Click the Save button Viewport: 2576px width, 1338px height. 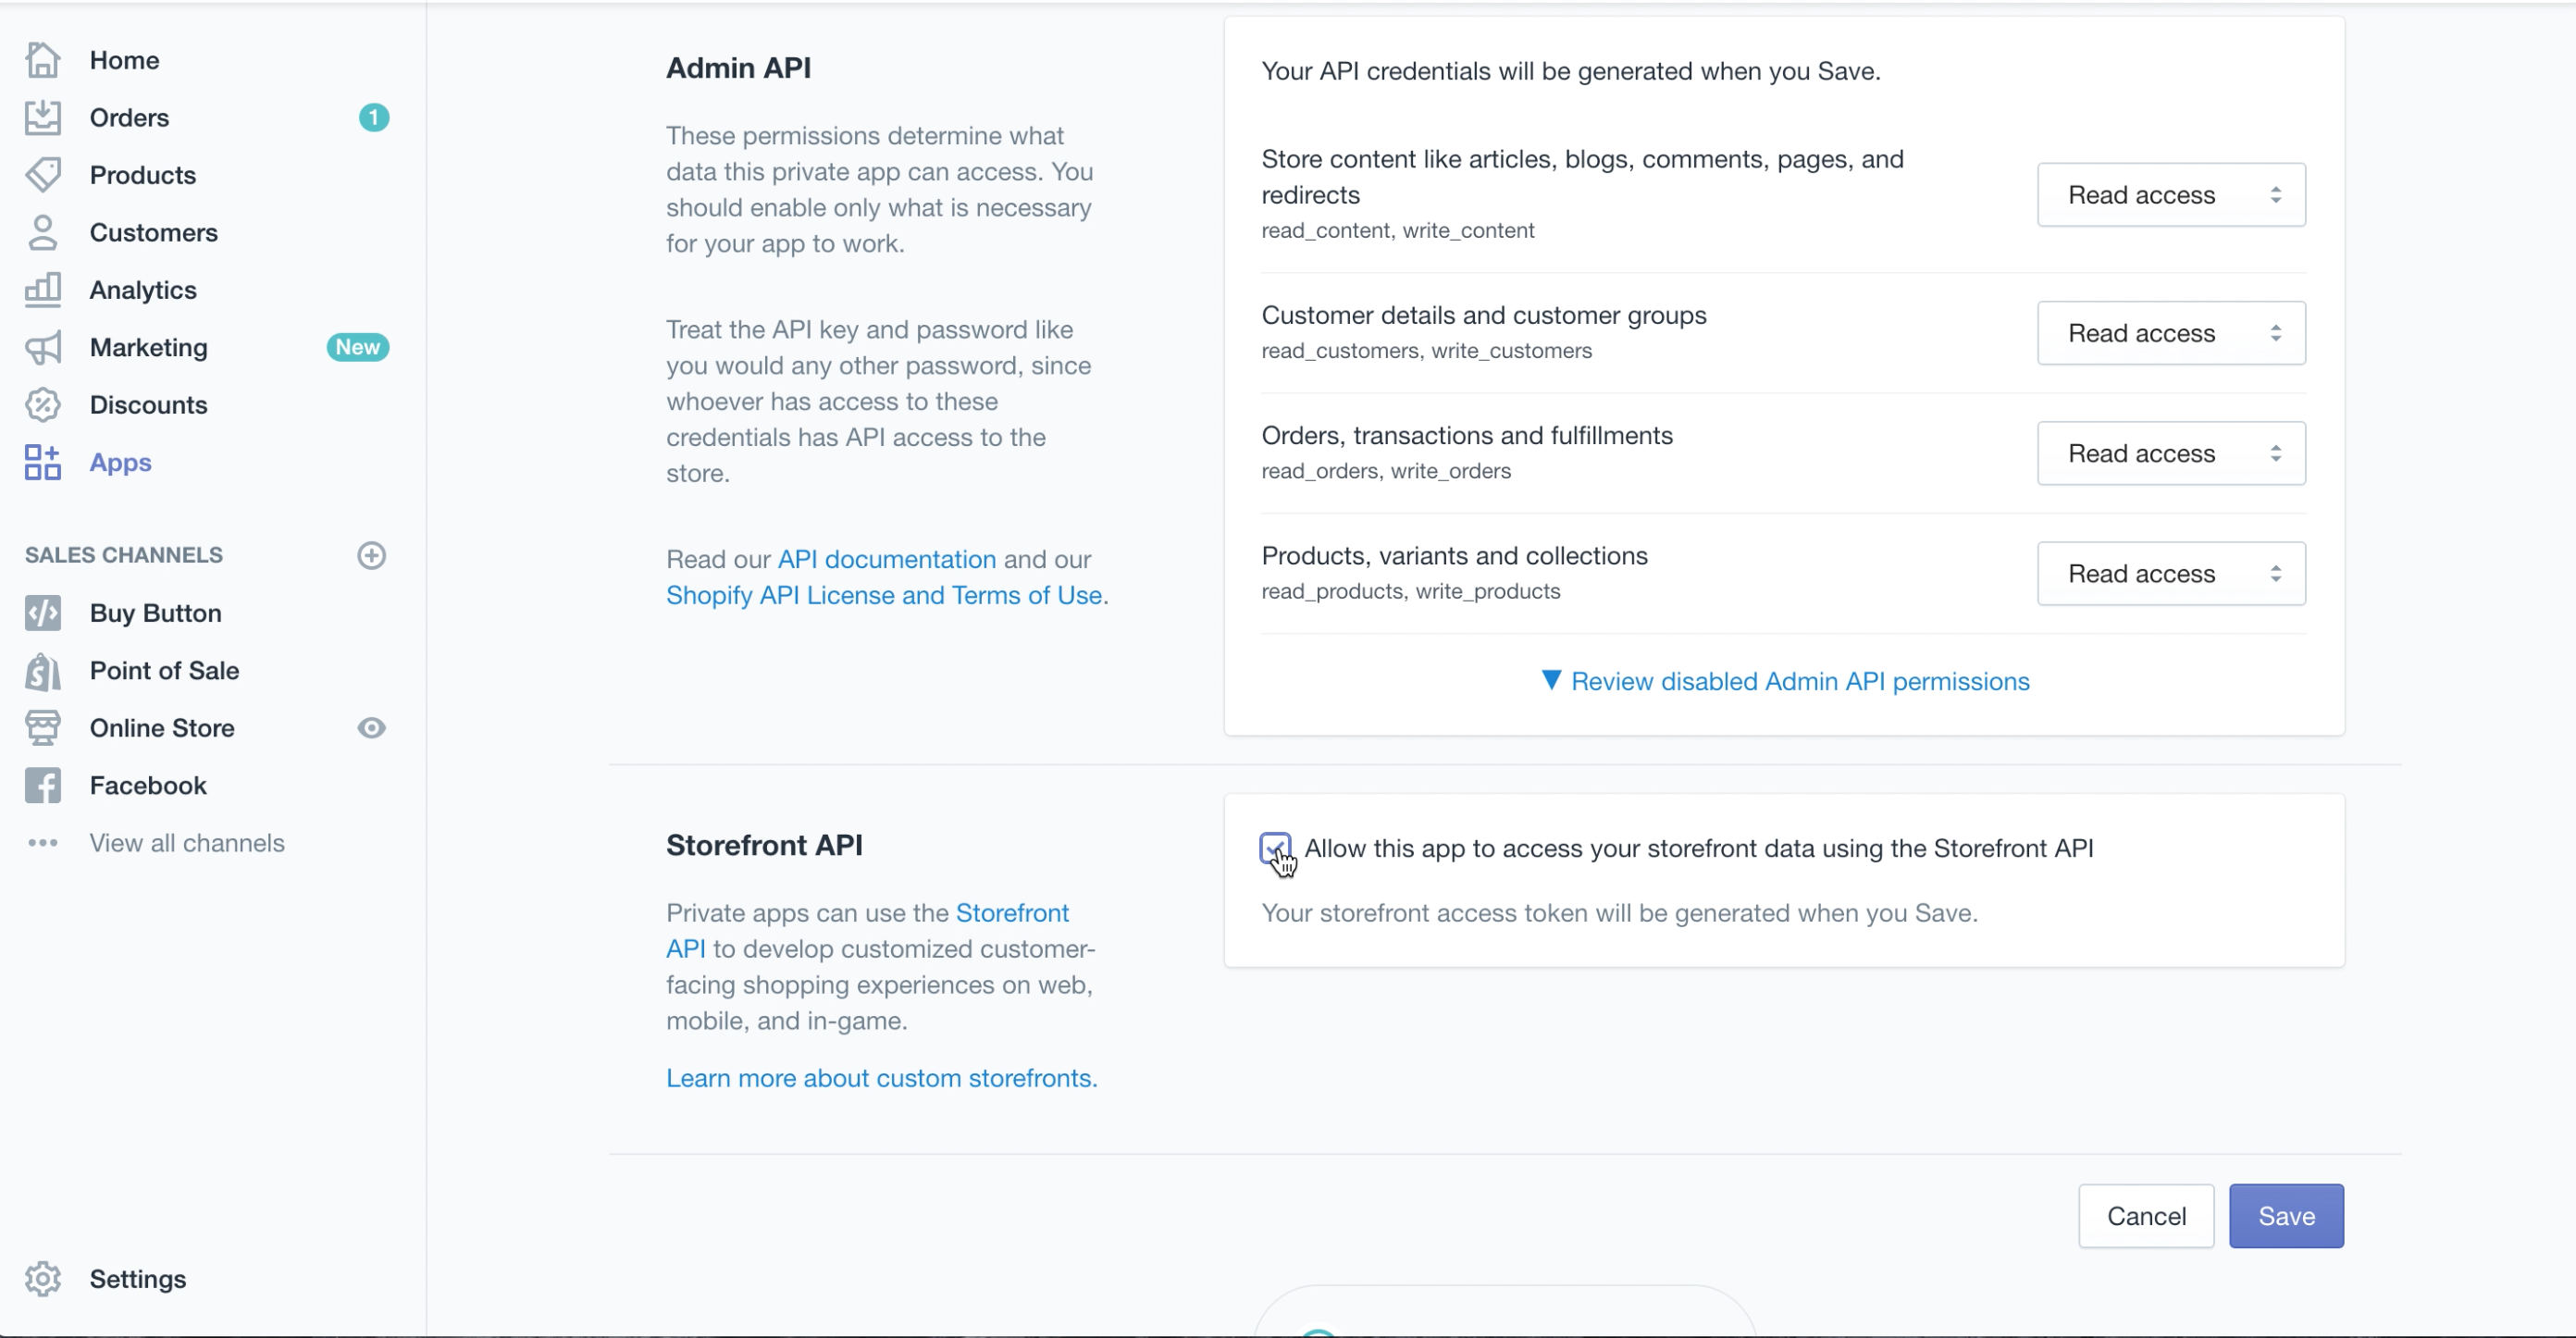2286,1215
